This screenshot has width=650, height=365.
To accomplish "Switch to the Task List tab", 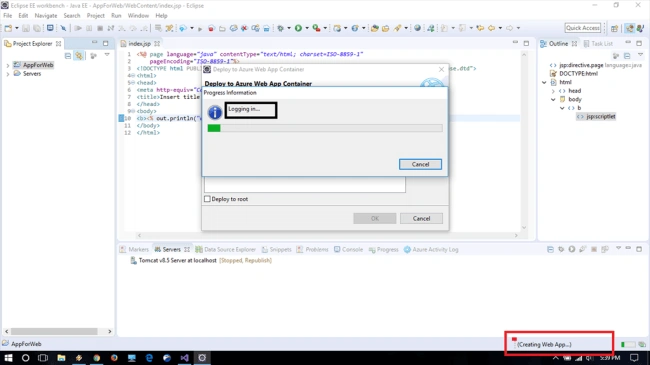I will coord(598,44).
